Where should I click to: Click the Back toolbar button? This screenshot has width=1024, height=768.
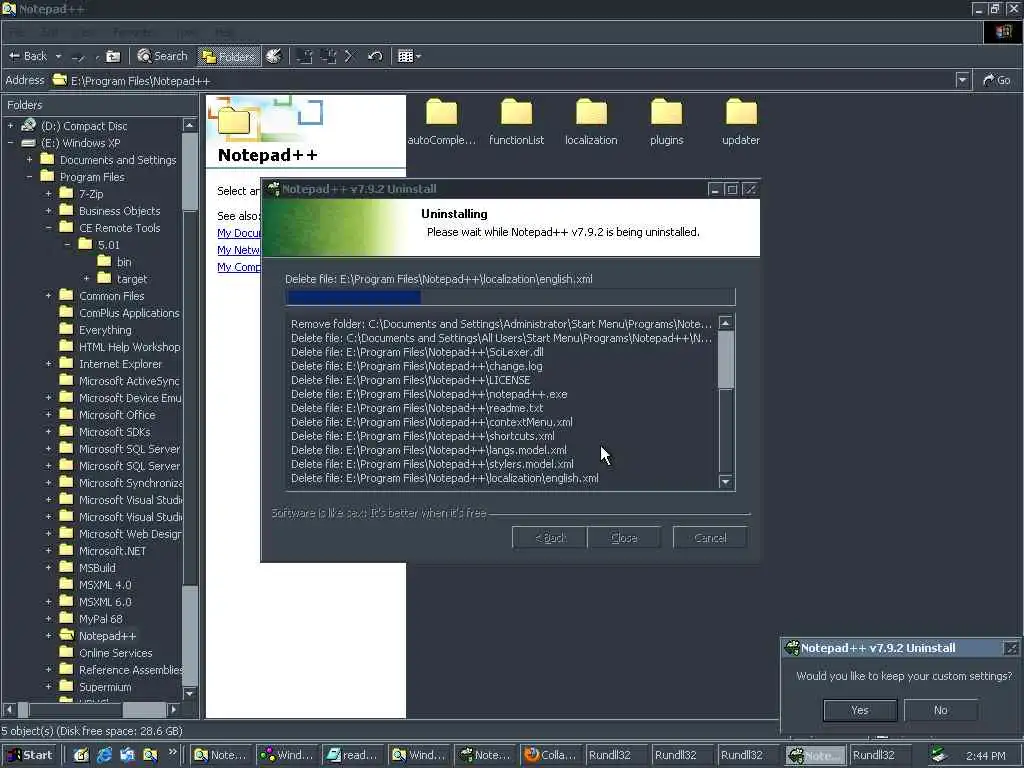click(x=27, y=57)
